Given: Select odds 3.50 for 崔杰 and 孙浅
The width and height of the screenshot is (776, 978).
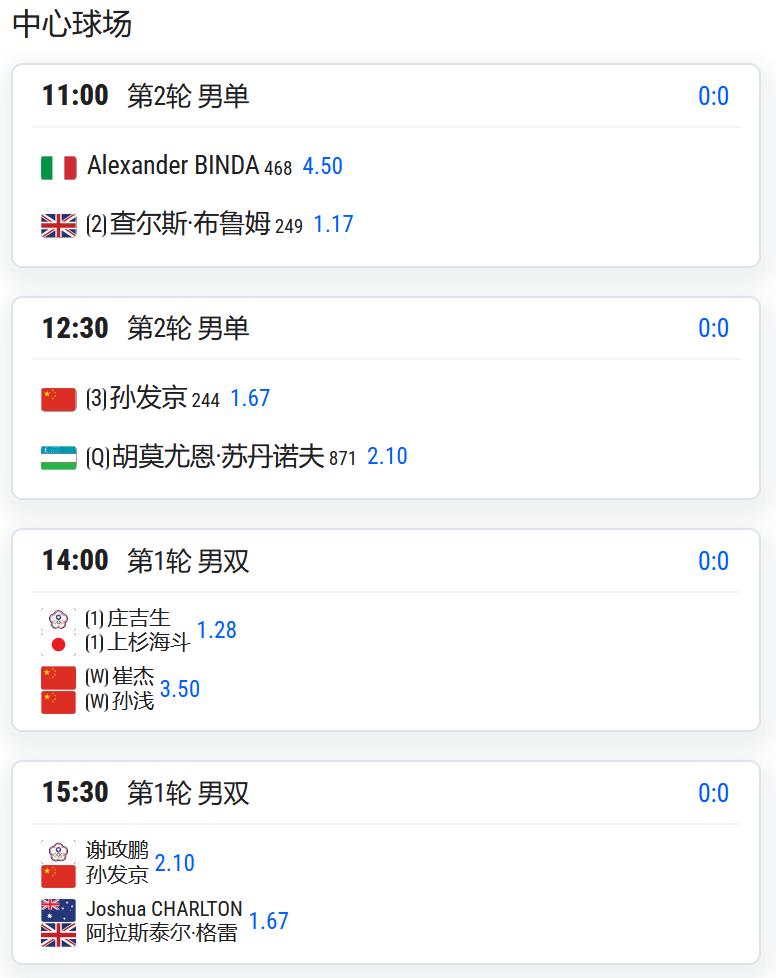Looking at the screenshot, I should [x=180, y=689].
